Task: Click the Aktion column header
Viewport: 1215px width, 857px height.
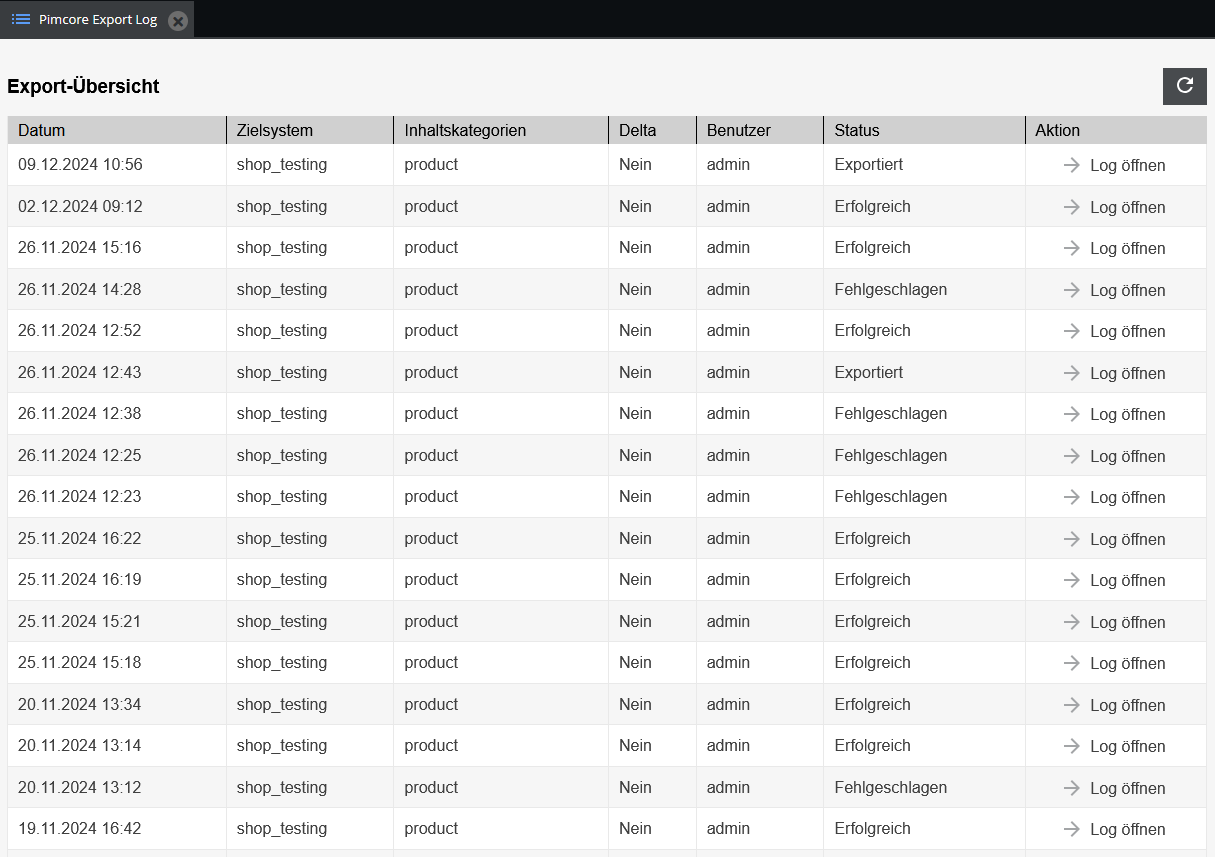Action: [1116, 130]
